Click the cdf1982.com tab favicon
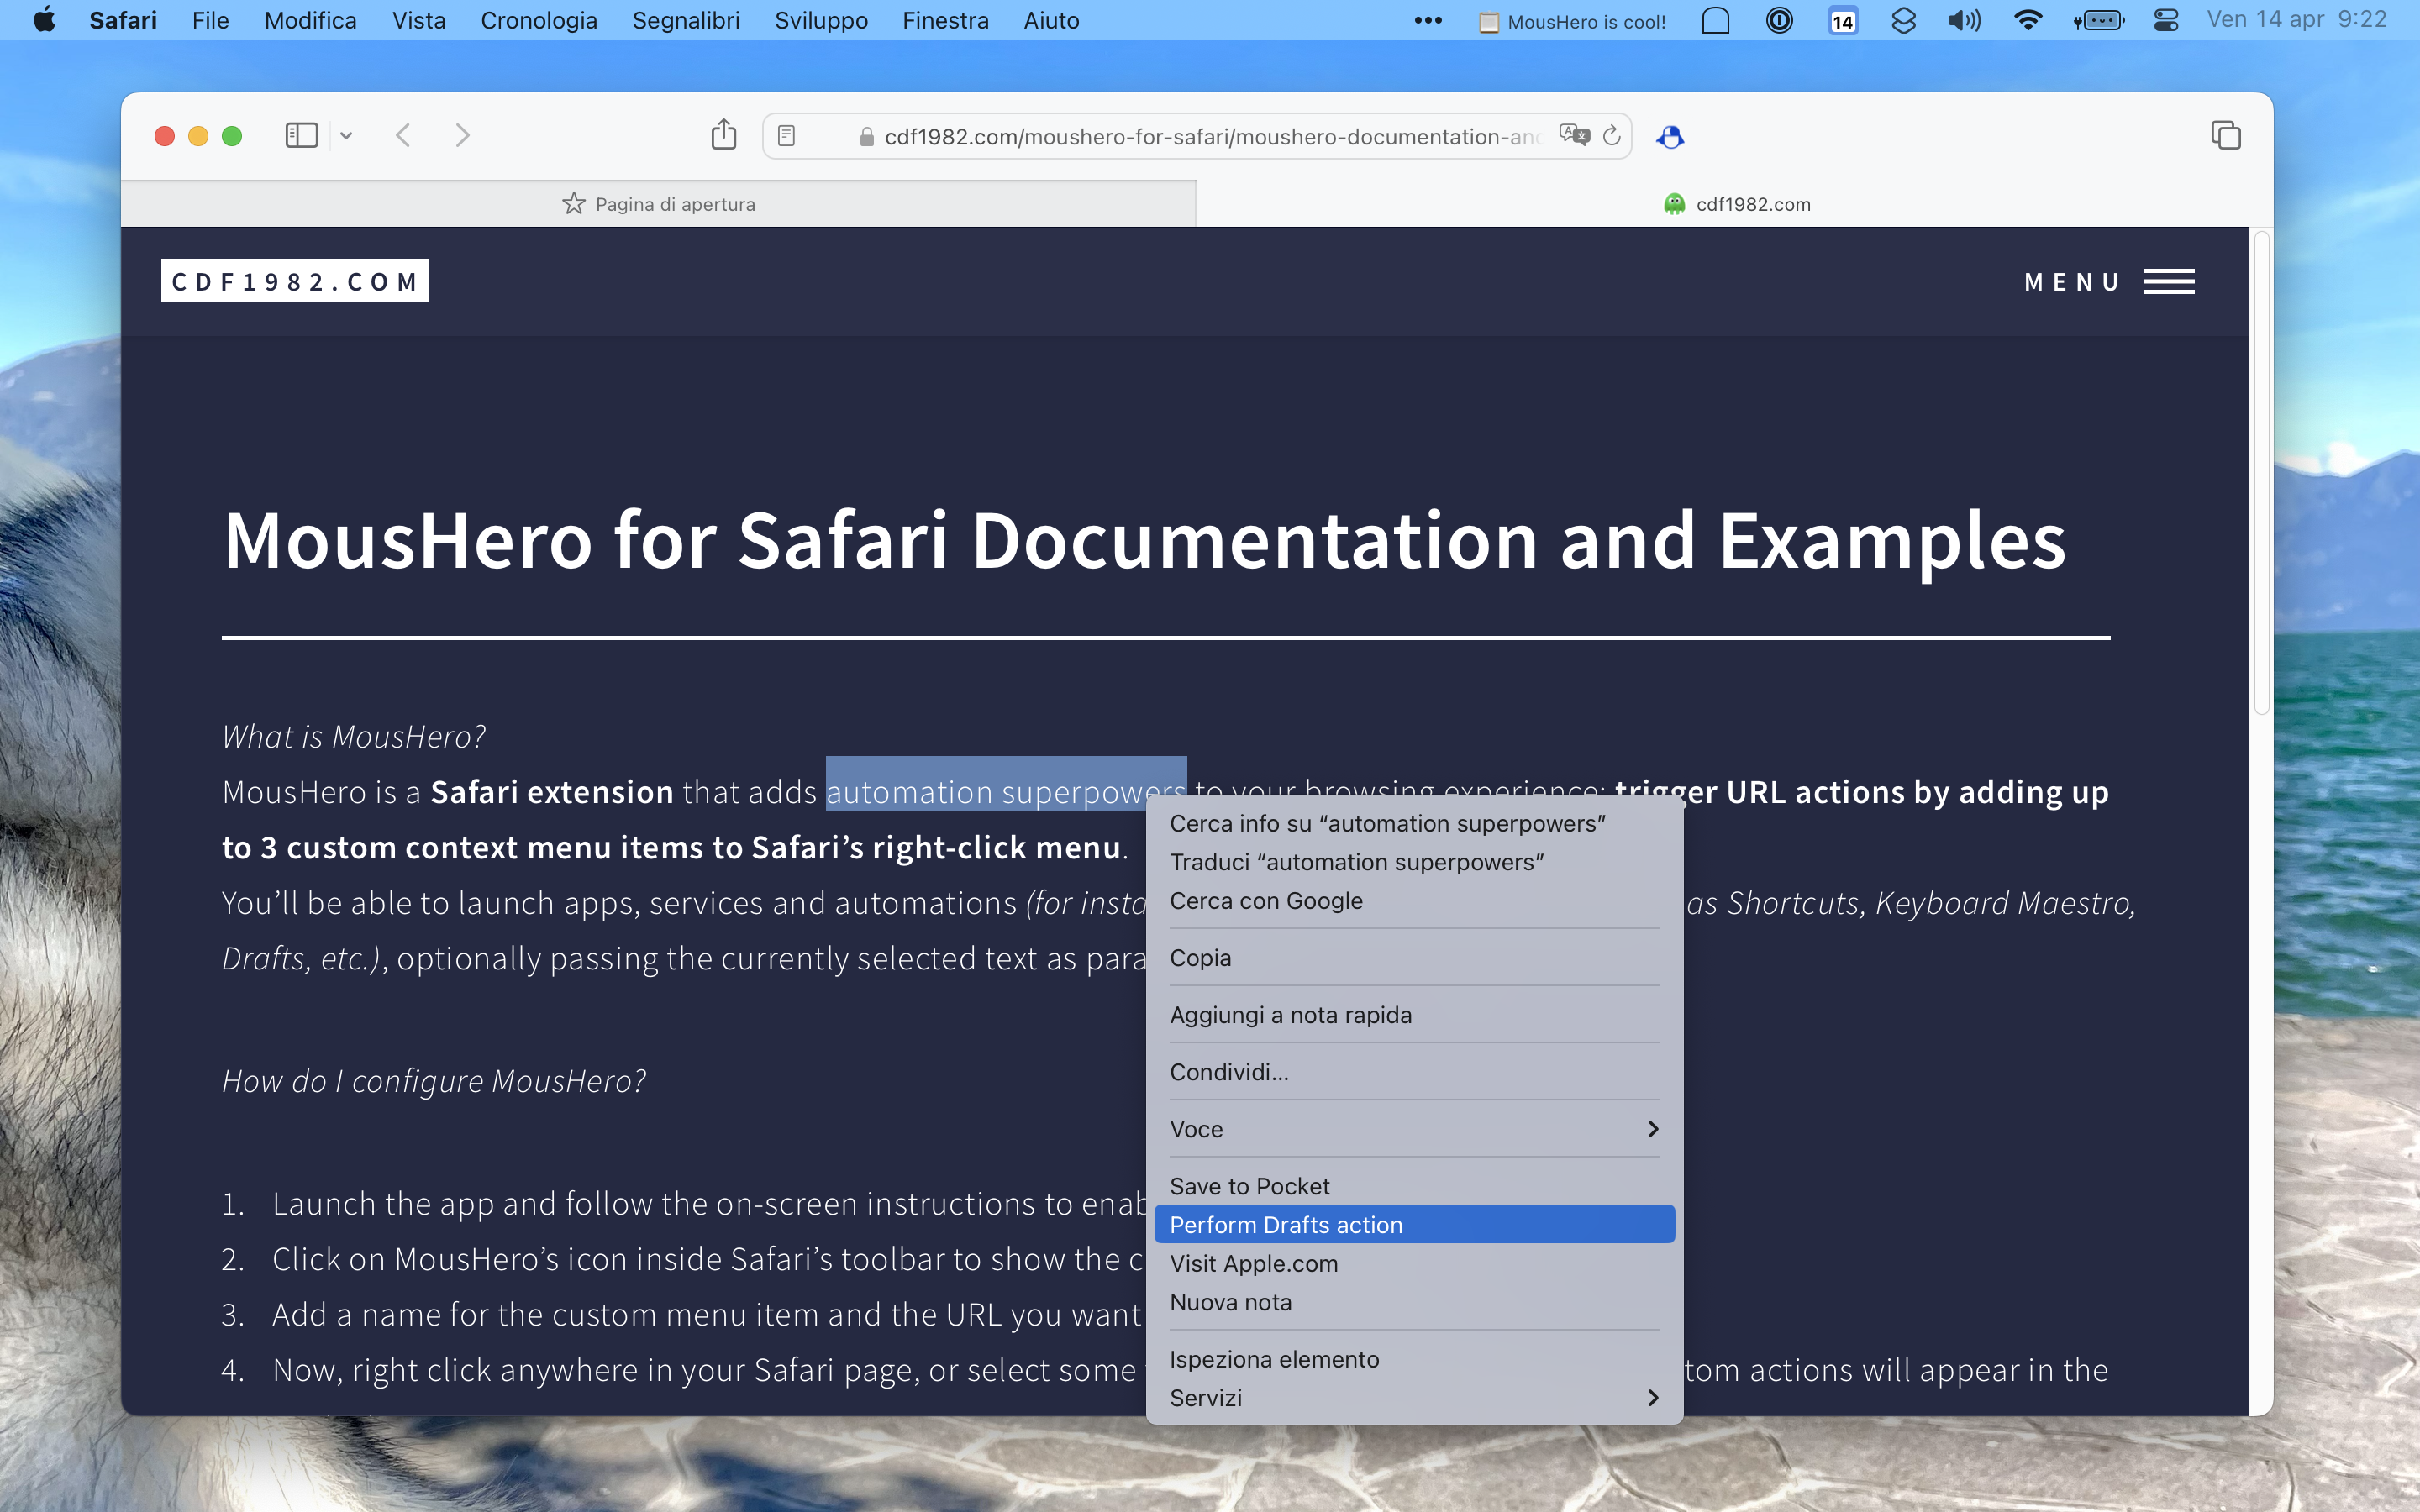The image size is (2420, 1512). click(x=1674, y=204)
